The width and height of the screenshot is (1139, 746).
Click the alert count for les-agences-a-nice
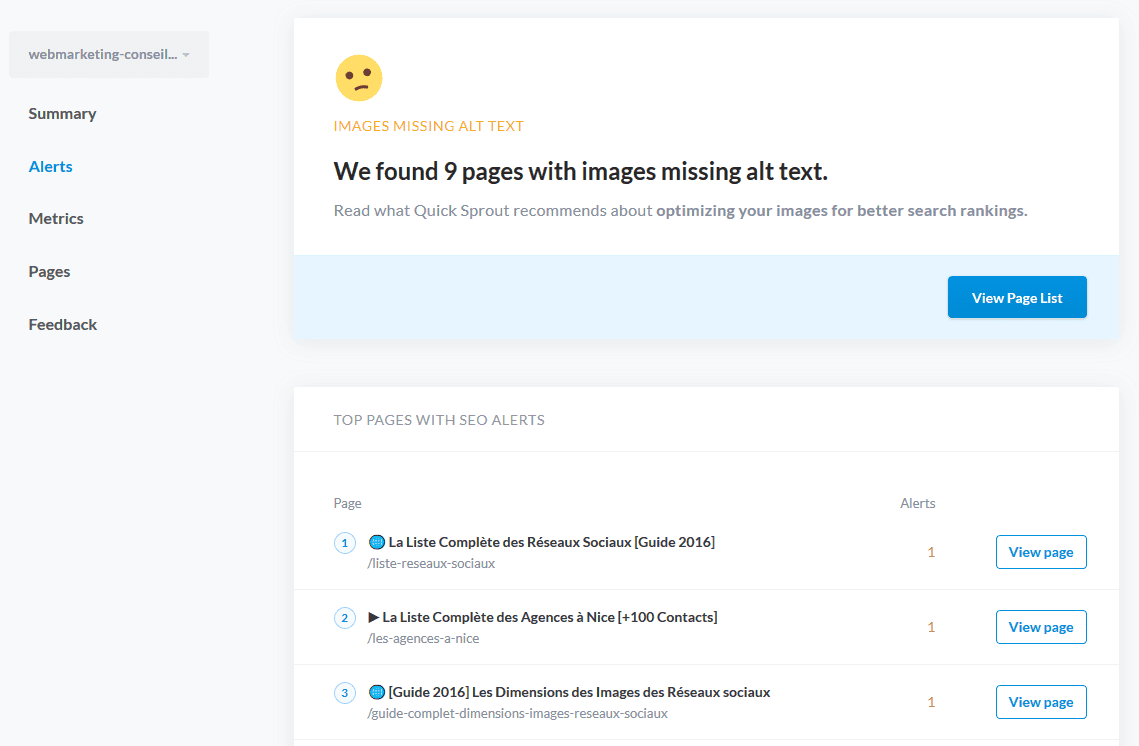point(931,628)
